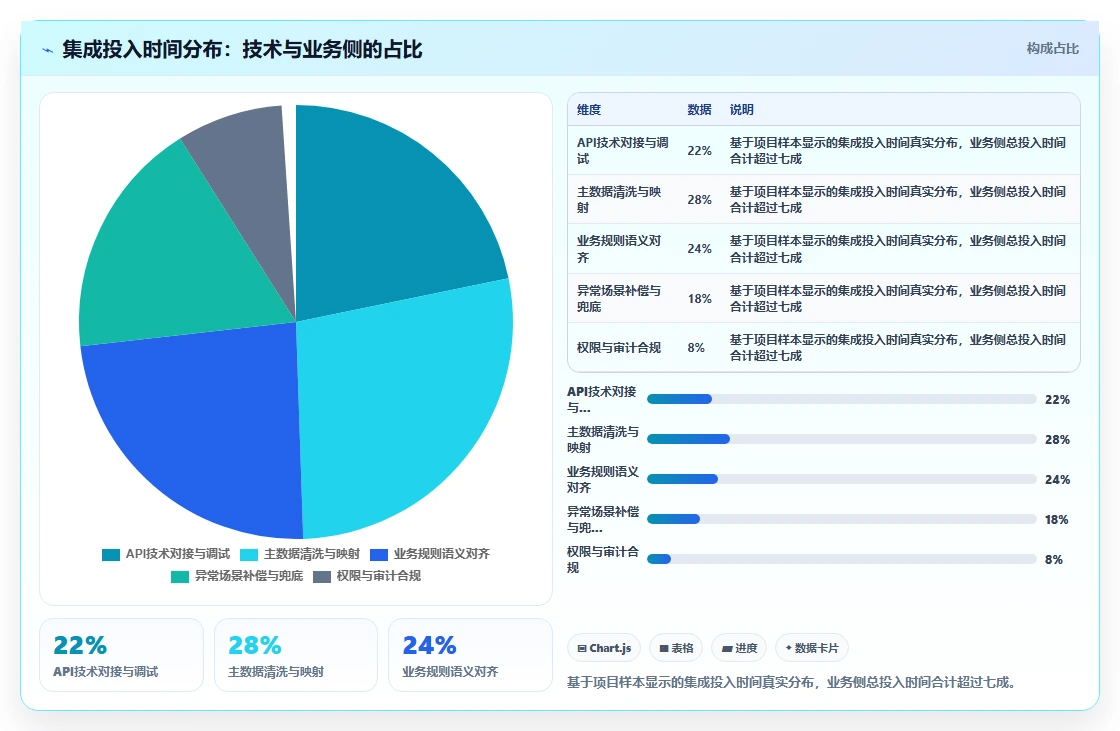Toggle 主数据清洗与映射 legend swatch

249,555
